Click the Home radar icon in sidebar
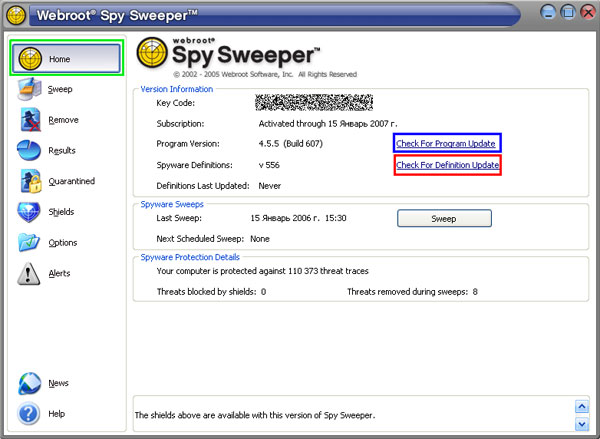This screenshot has width=600, height=439. (30, 59)
